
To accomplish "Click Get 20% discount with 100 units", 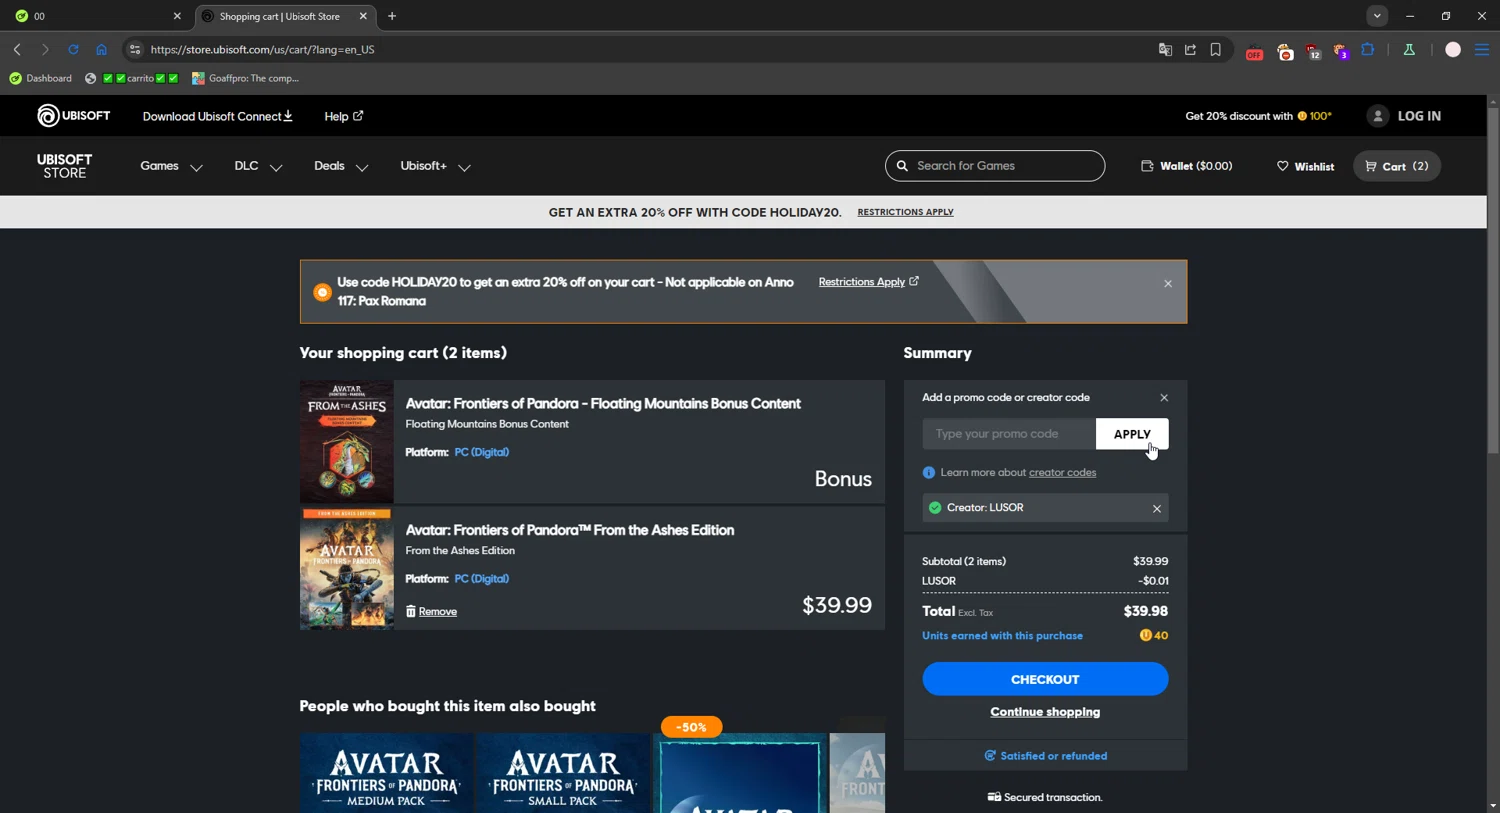I will pos(1258,116).
